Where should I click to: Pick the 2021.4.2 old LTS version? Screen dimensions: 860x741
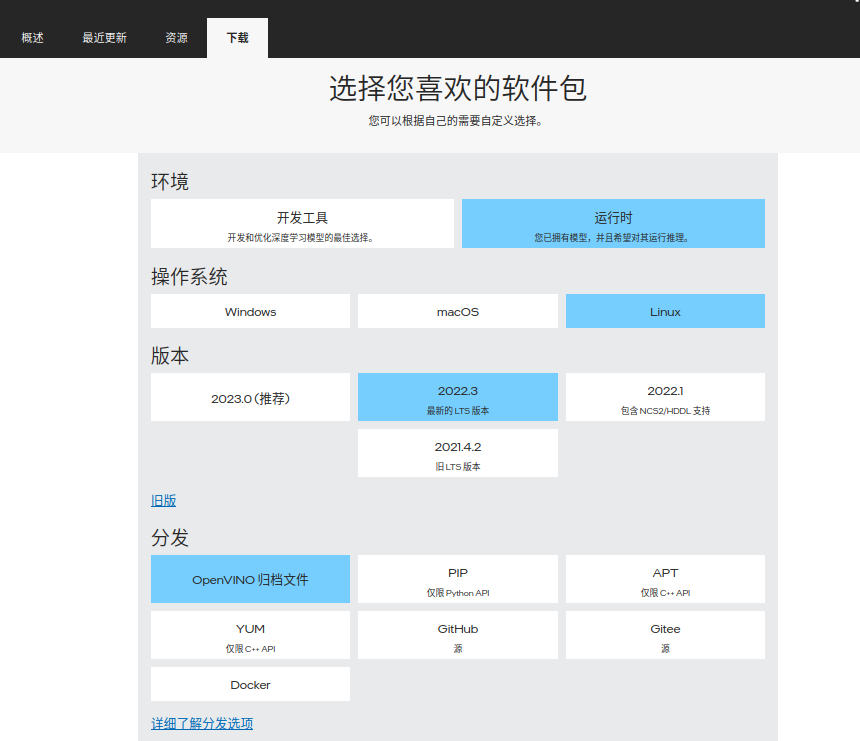pyautogui.click(x=457, y=453)
